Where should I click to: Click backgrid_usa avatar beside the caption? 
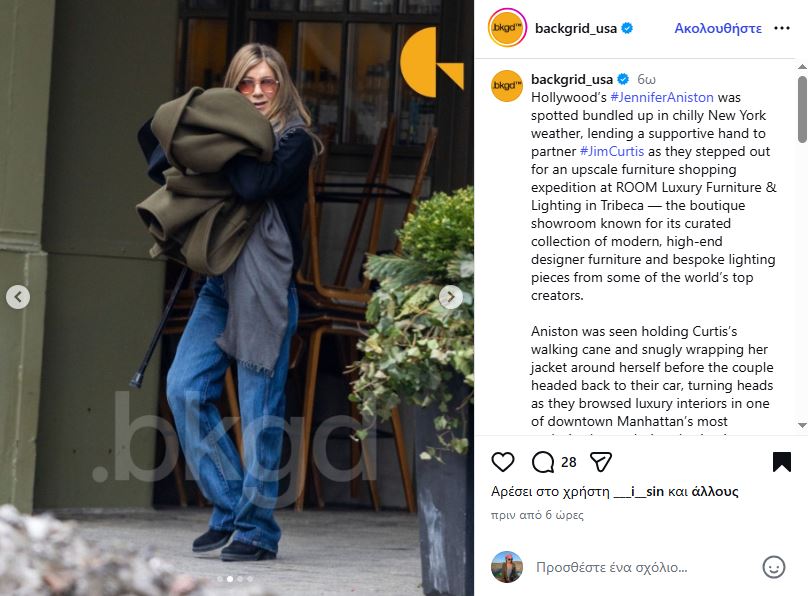[507, 86]
